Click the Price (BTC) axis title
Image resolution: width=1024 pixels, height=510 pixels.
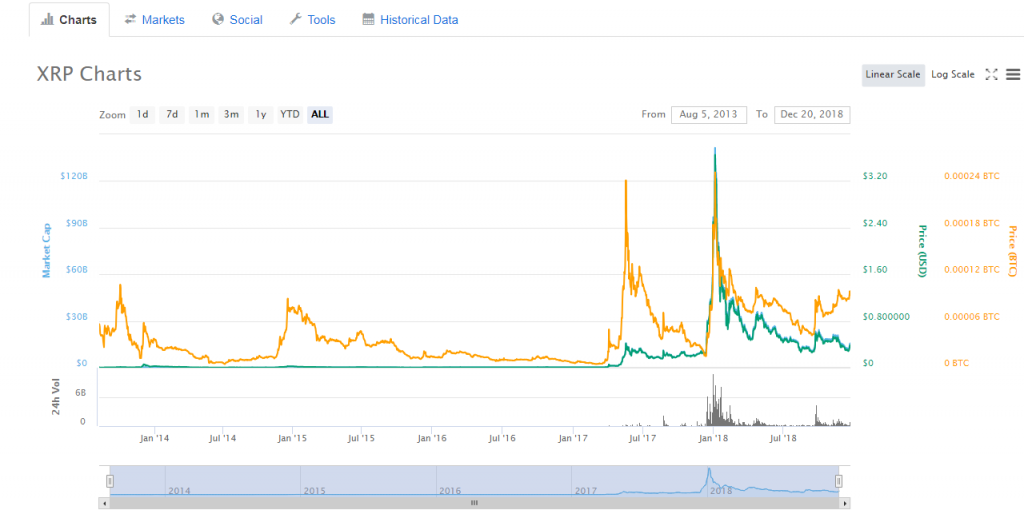(1012, 251)
